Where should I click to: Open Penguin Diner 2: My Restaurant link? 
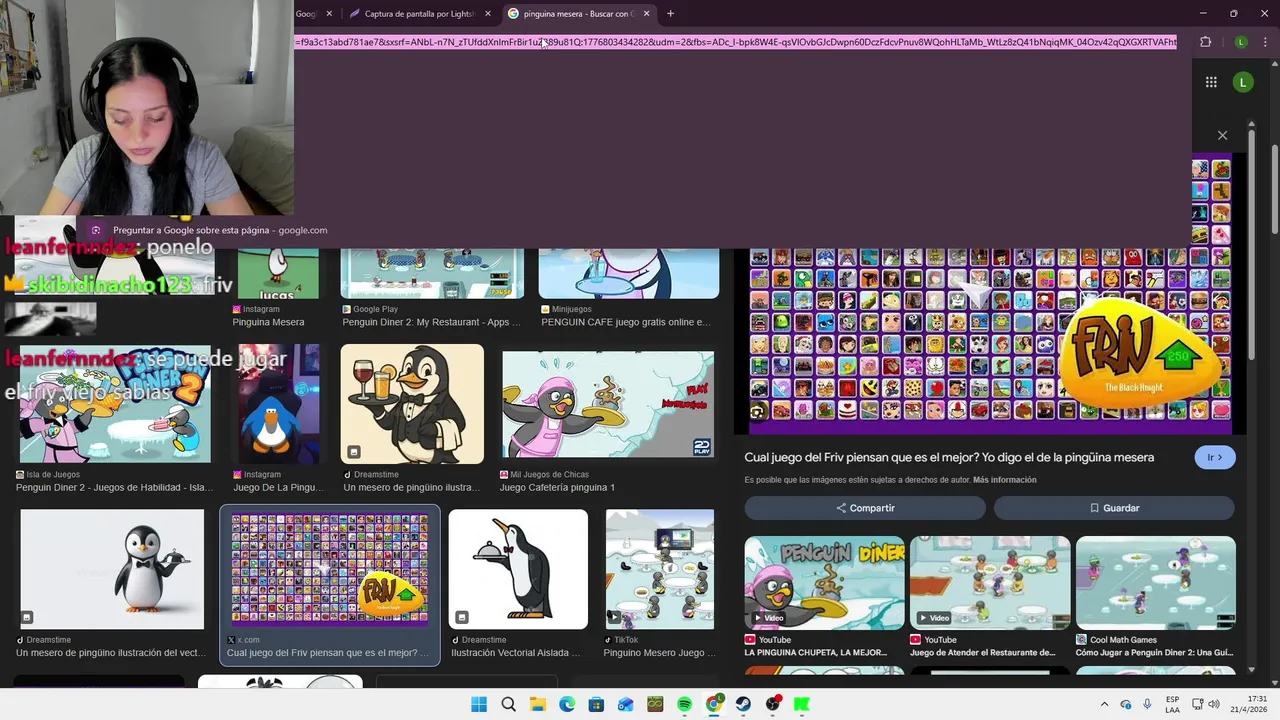431,322
